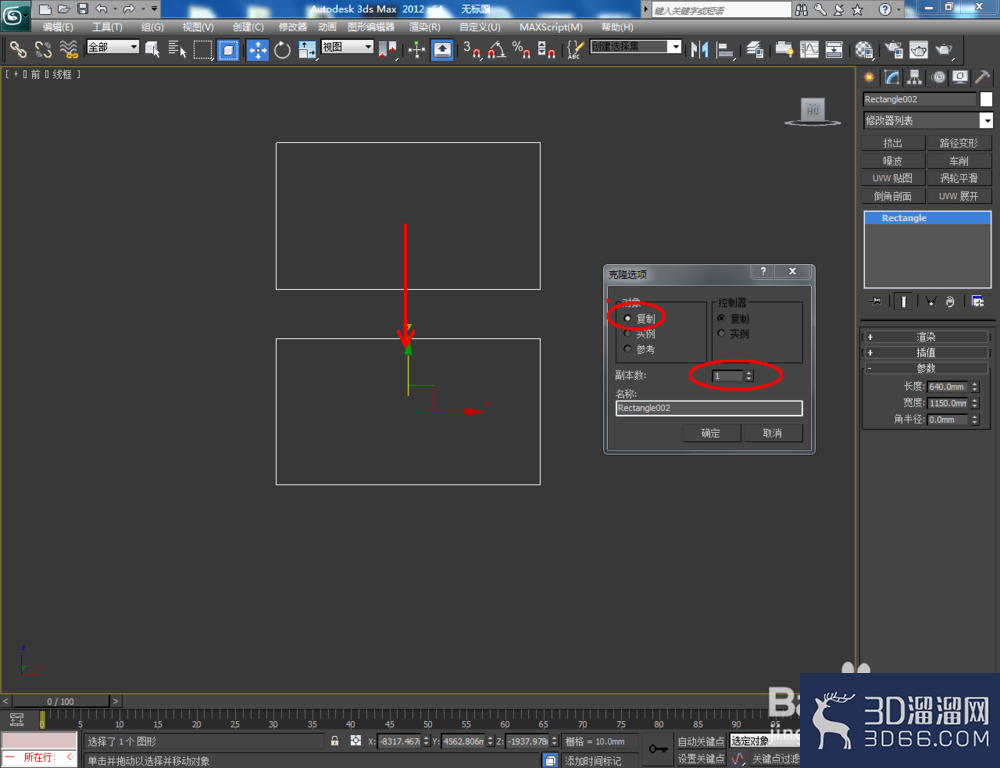The image size is (1000, 768).
Task: Open the 渲染(R) menu
Action: pyautogui.click(x=424, y=27)
